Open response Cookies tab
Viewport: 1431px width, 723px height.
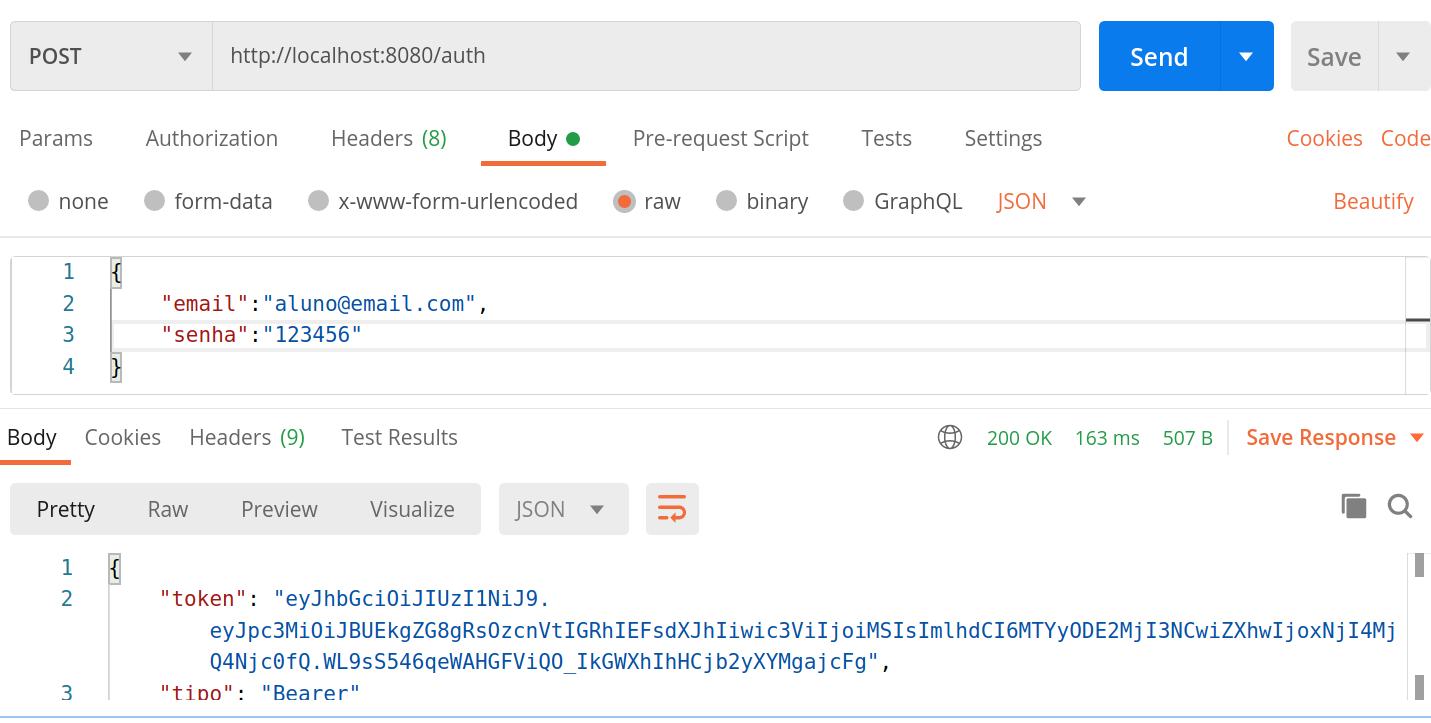click(123, 437)
